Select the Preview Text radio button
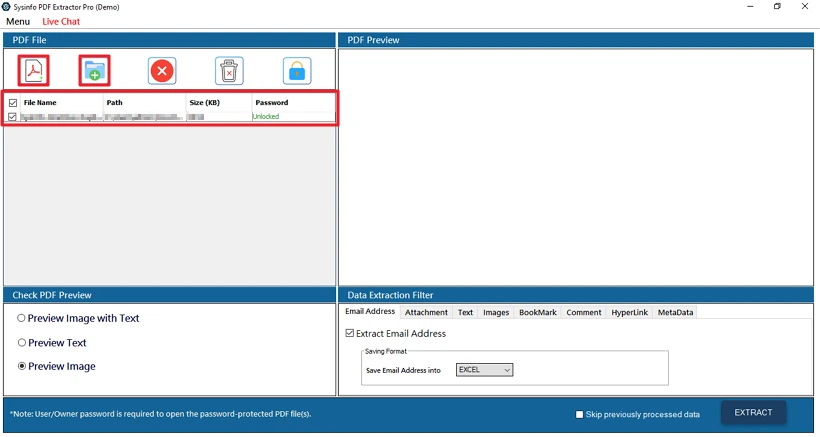 (x=22, y=342)
